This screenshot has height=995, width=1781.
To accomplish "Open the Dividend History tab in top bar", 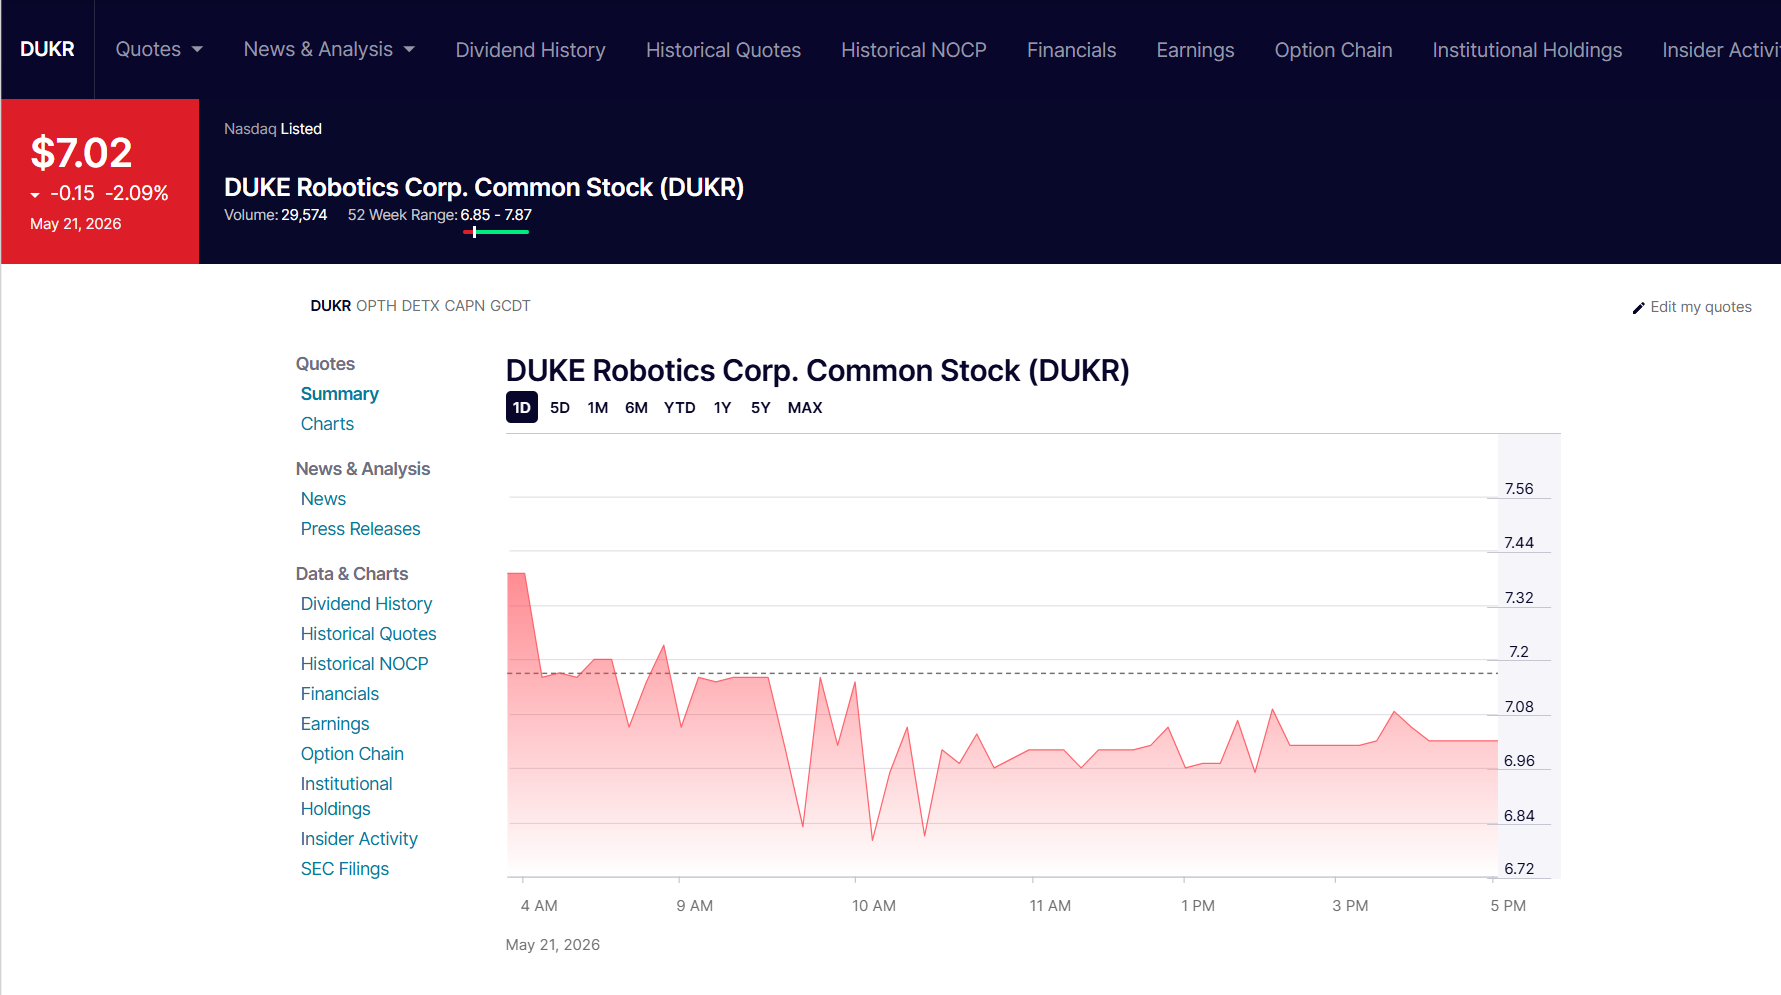I will [530, 50].
